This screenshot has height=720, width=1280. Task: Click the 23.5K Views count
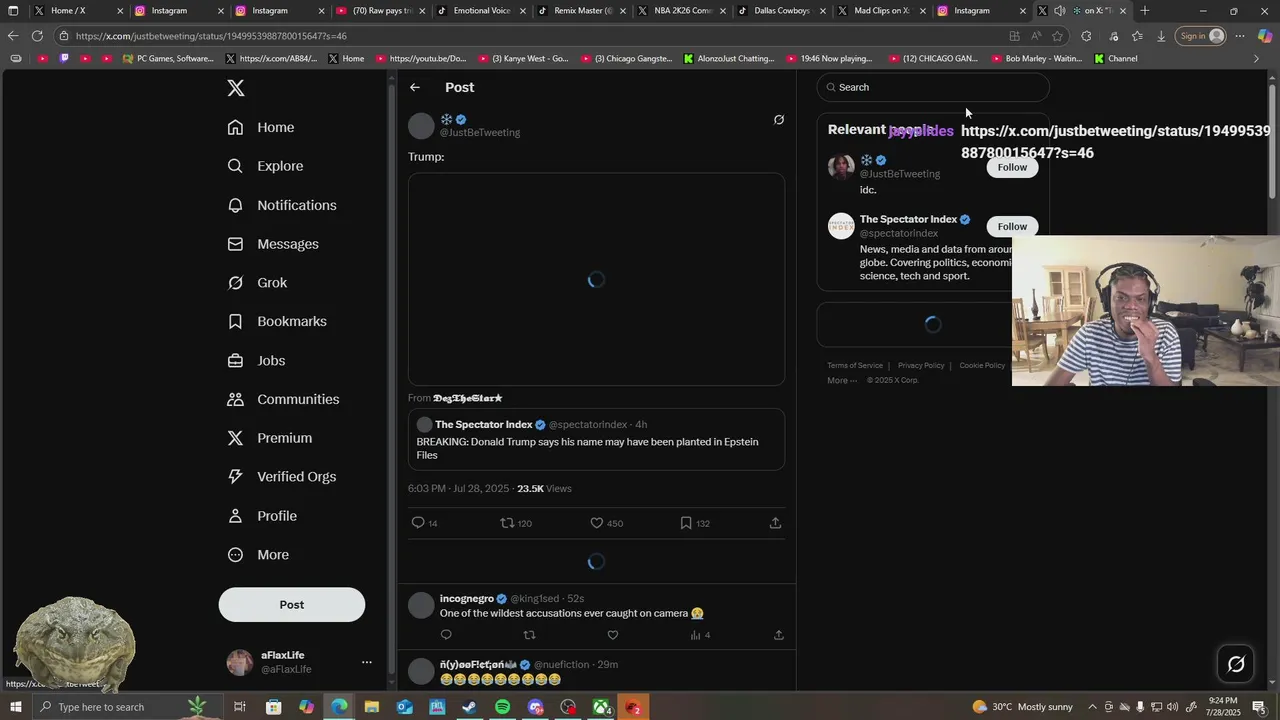545,489
